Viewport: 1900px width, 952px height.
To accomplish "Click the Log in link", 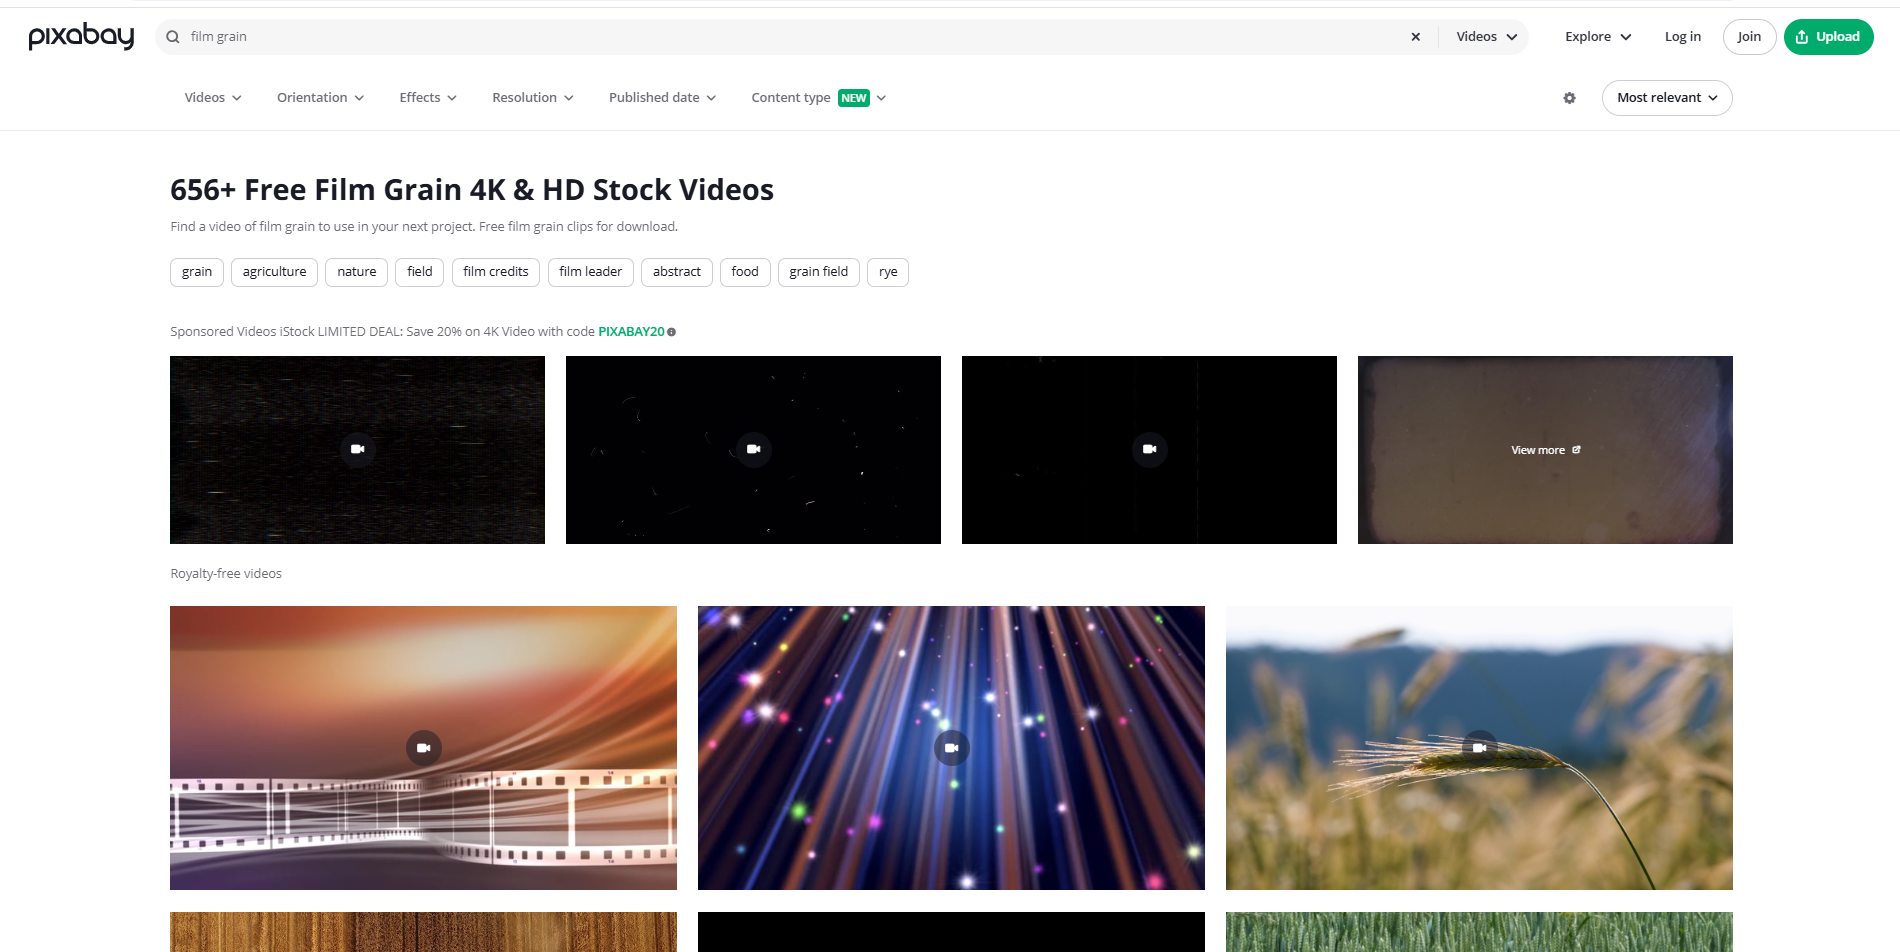I will 1682,36.
